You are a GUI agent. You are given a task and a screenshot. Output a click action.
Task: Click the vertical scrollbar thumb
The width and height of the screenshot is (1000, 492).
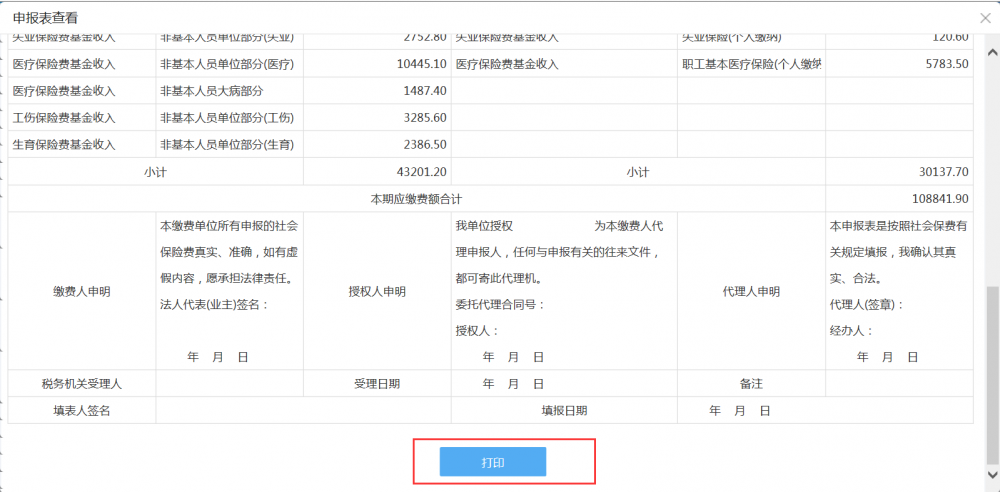pyautogui.click(x=991, y=360)
